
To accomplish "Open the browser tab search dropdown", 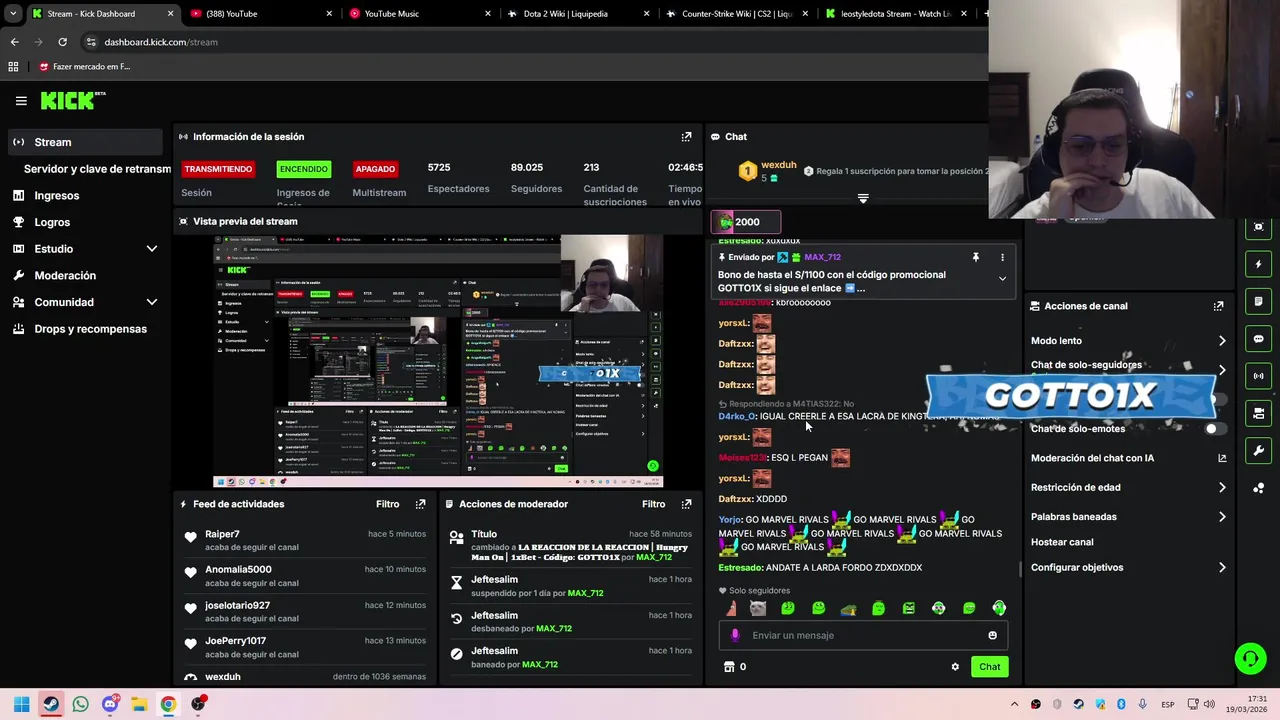I will 13,14.
